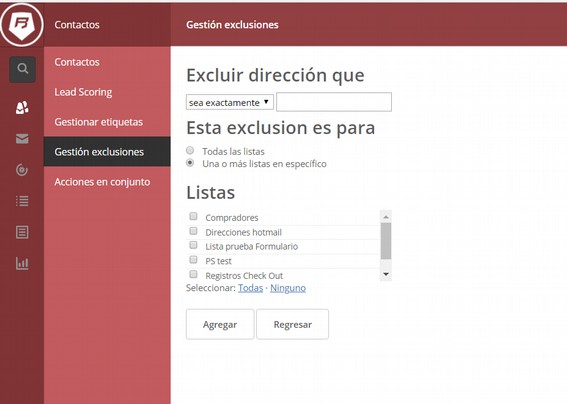567x404 pixels.
Task: Click the 'Todas' select link
Action: (x=250, y=288)
